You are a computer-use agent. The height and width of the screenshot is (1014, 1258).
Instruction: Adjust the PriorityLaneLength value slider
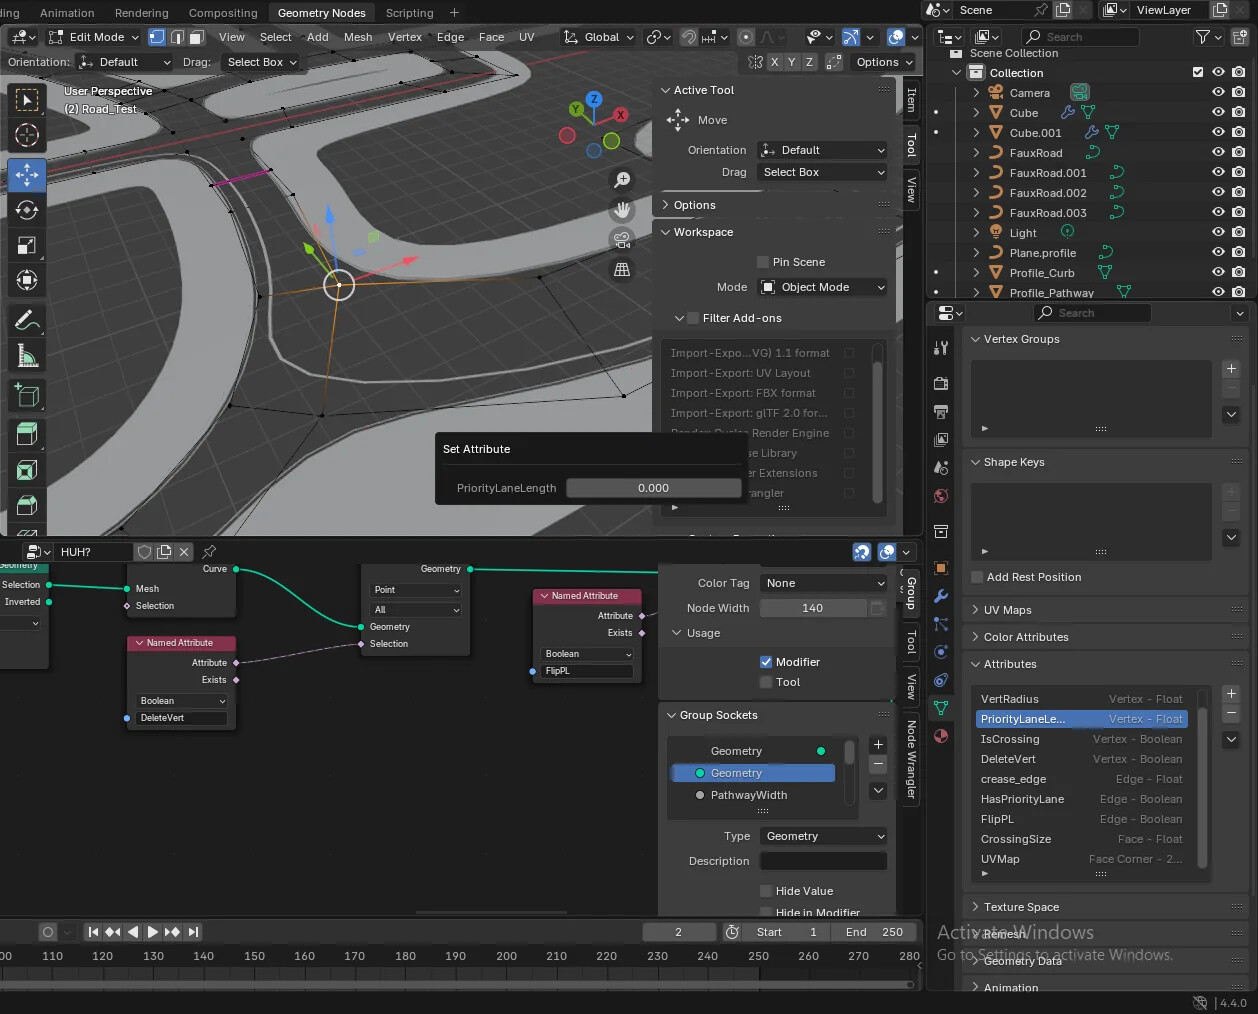coord(654,488)
